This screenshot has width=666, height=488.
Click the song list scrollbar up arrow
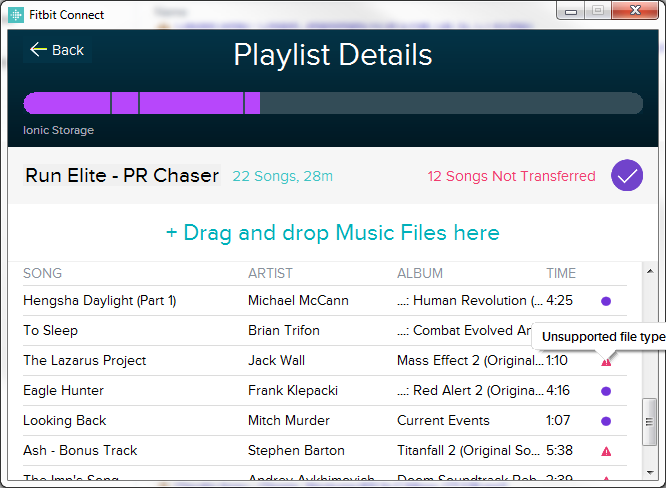tap(650, 271)
